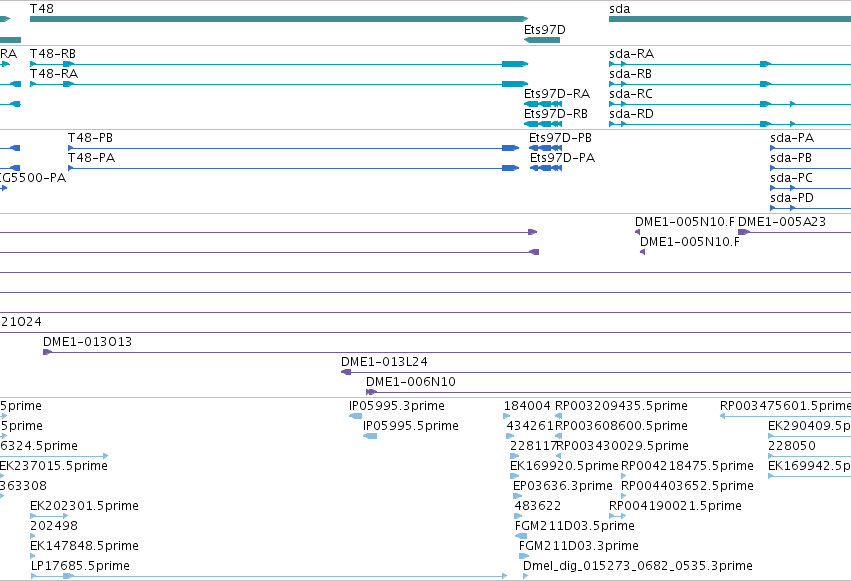Click the EK202301.5prime label

click(84, 506)
